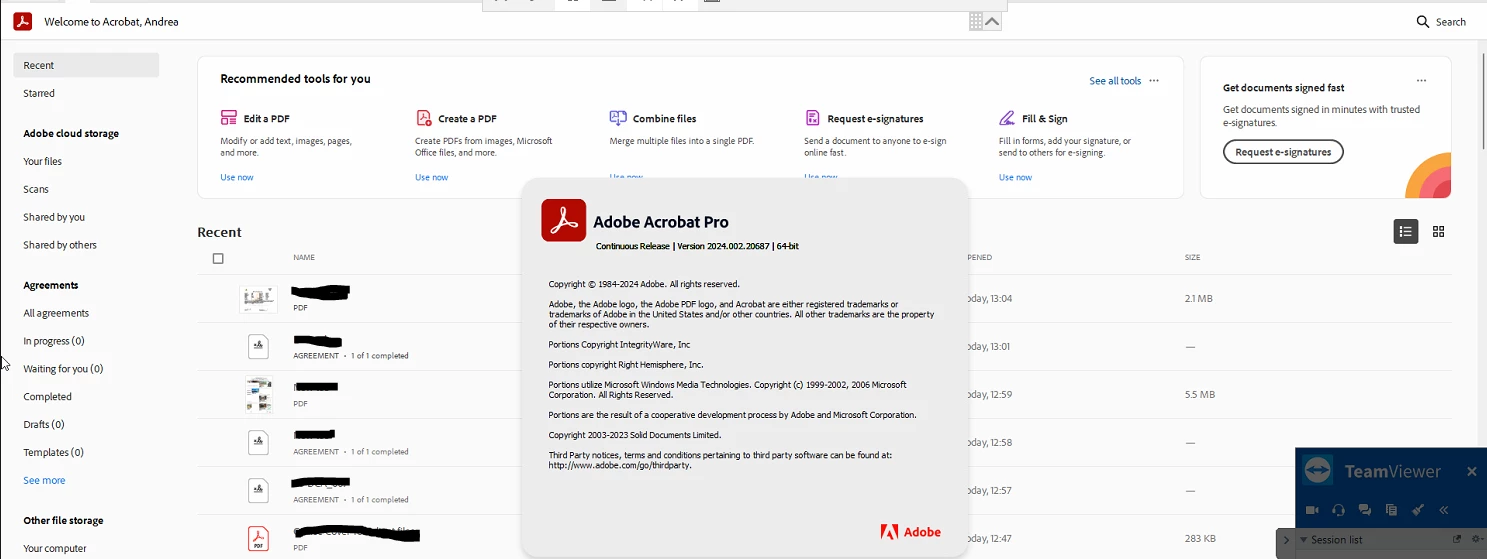The height and width of the screenshot is (559, 1487).
Task: Click the TeamViewer headset audio icon
Action: [x=1339, y=510]
